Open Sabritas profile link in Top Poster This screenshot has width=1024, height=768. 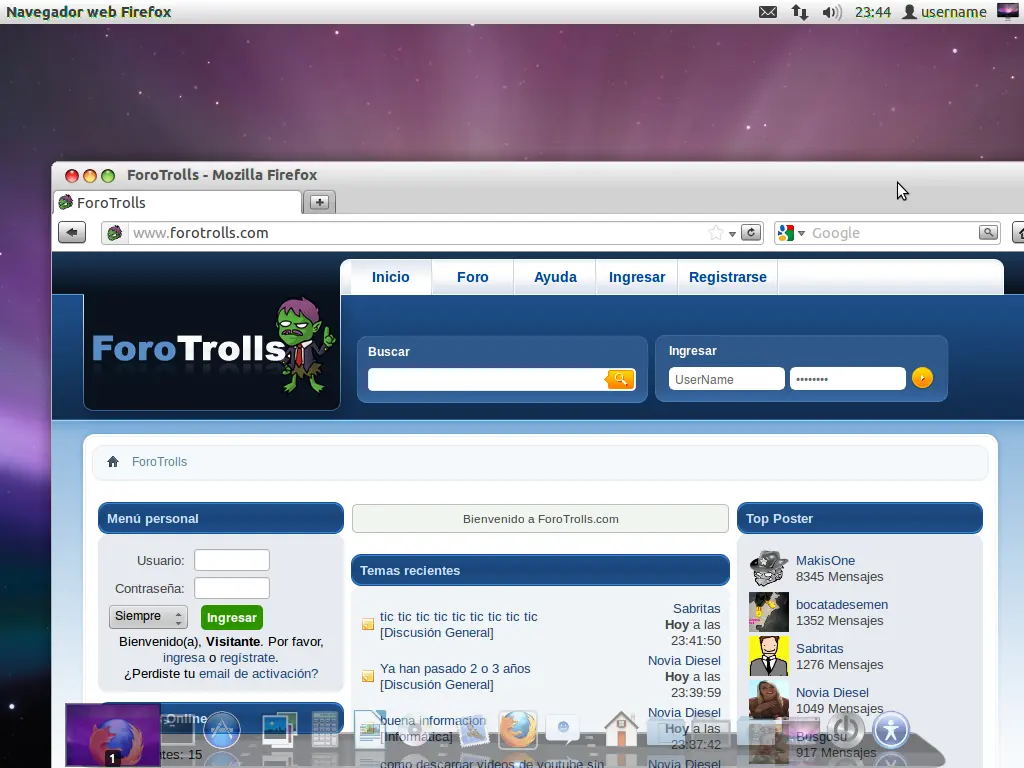point(820,648)
